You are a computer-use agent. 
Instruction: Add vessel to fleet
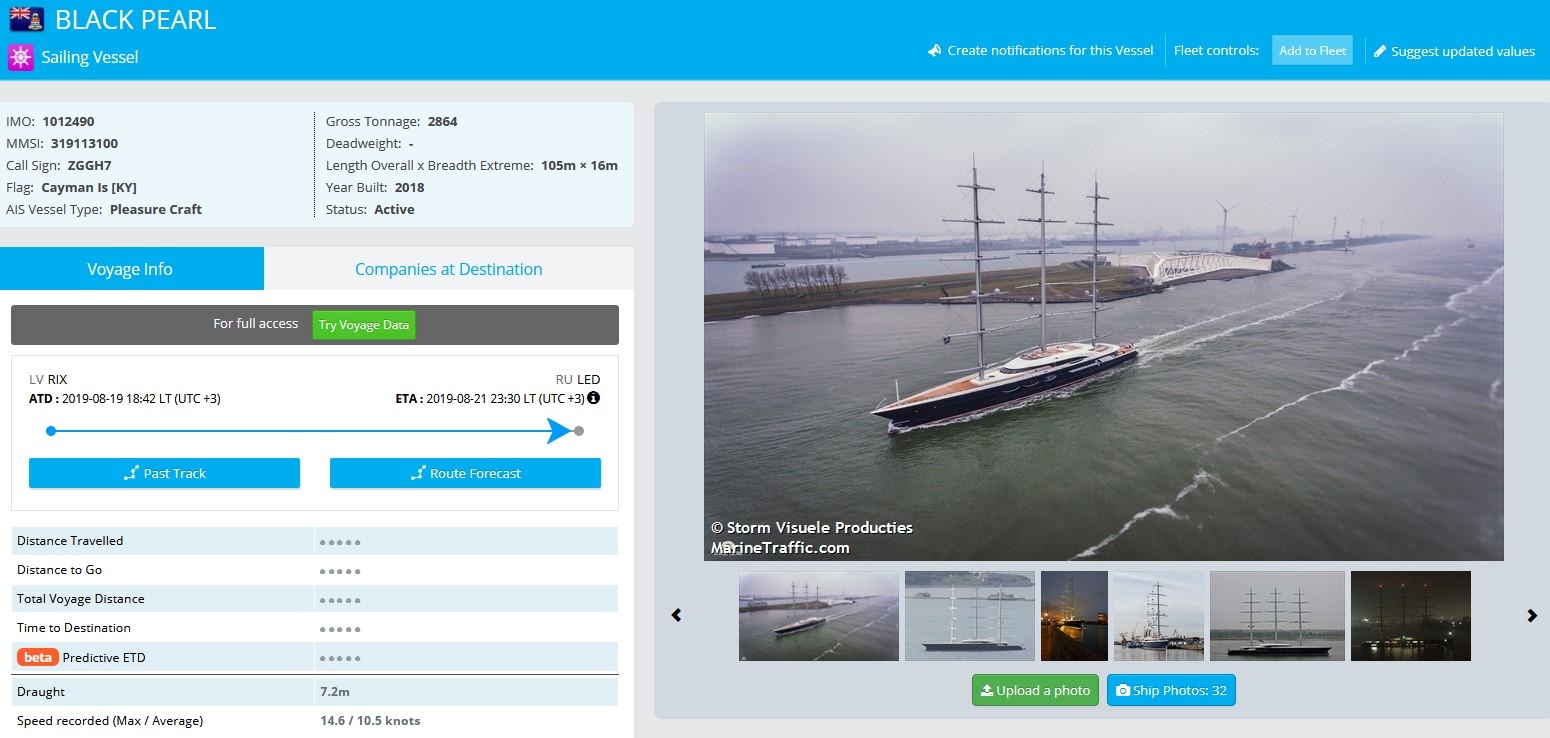click(x=1312, y=50)
